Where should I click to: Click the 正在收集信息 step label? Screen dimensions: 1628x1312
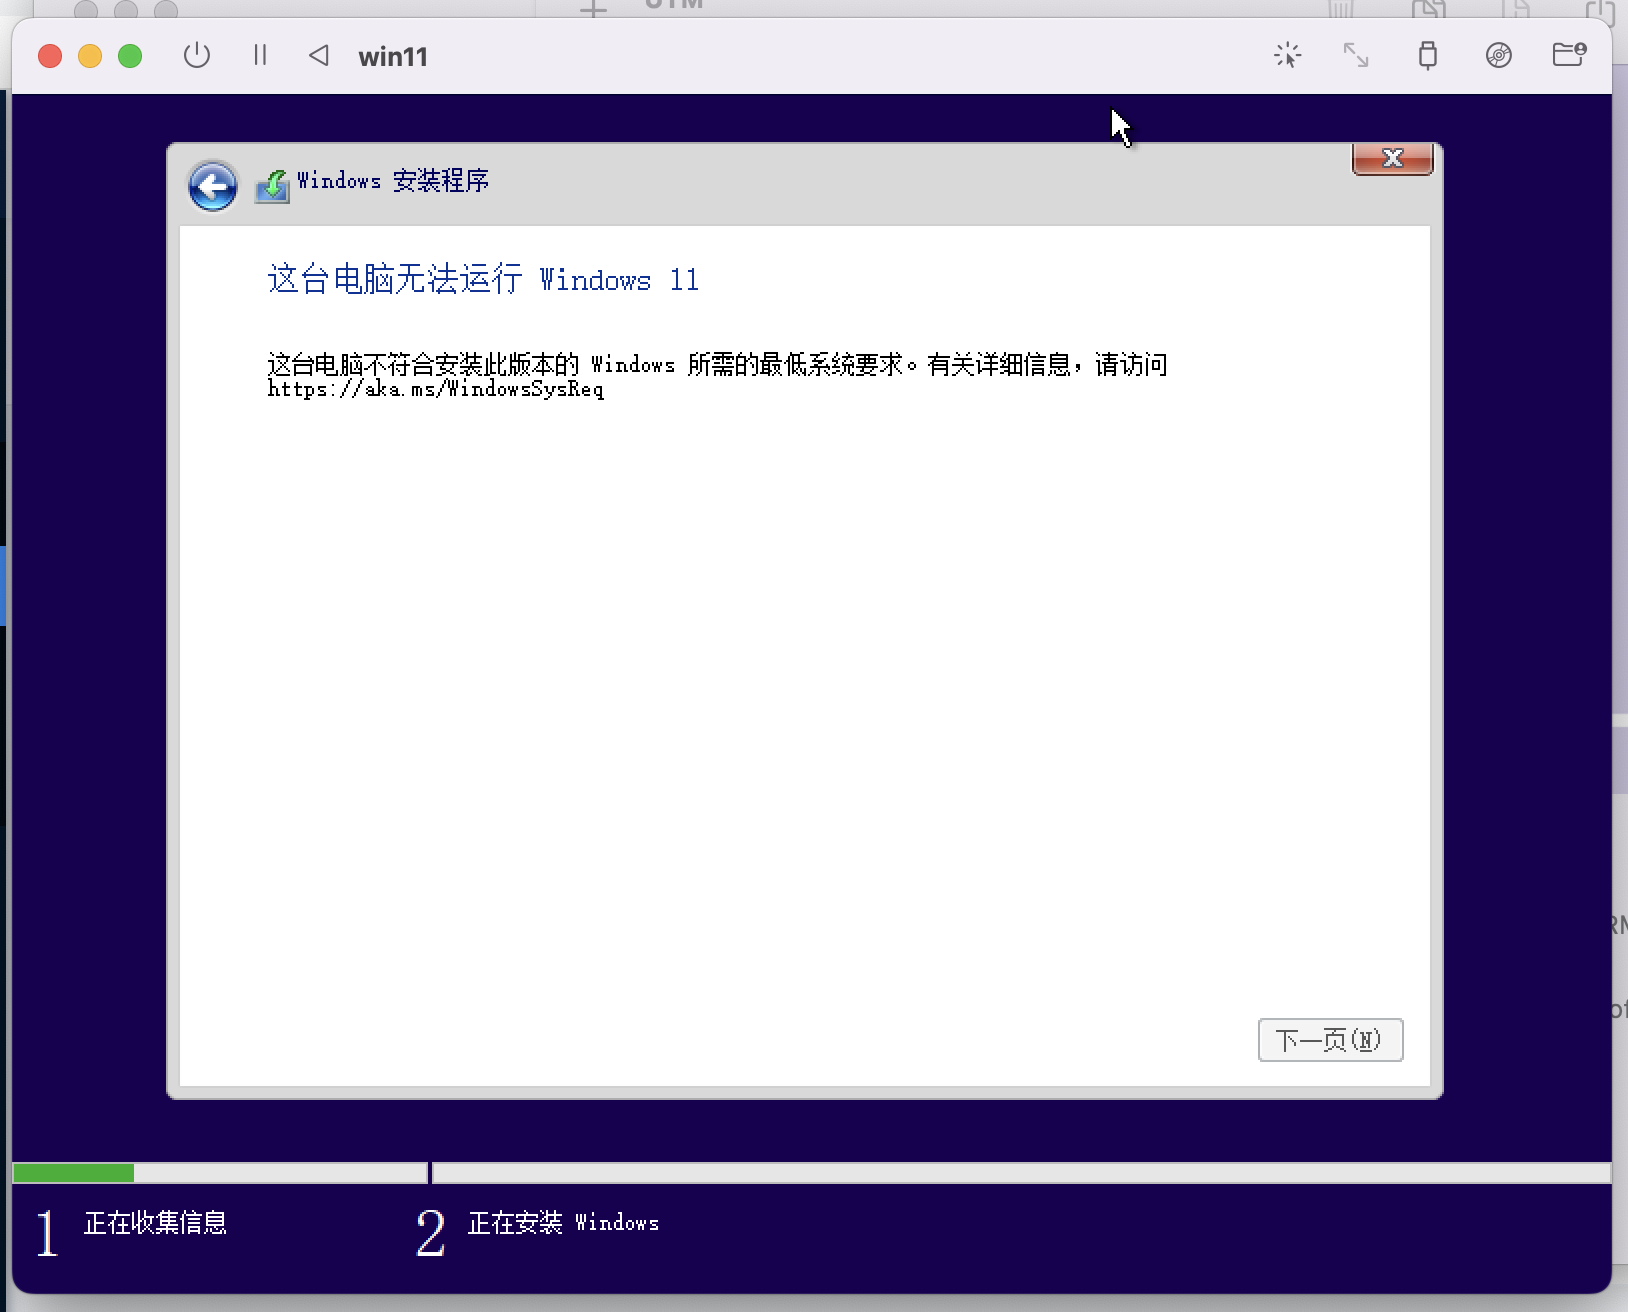coord(155,1222)
